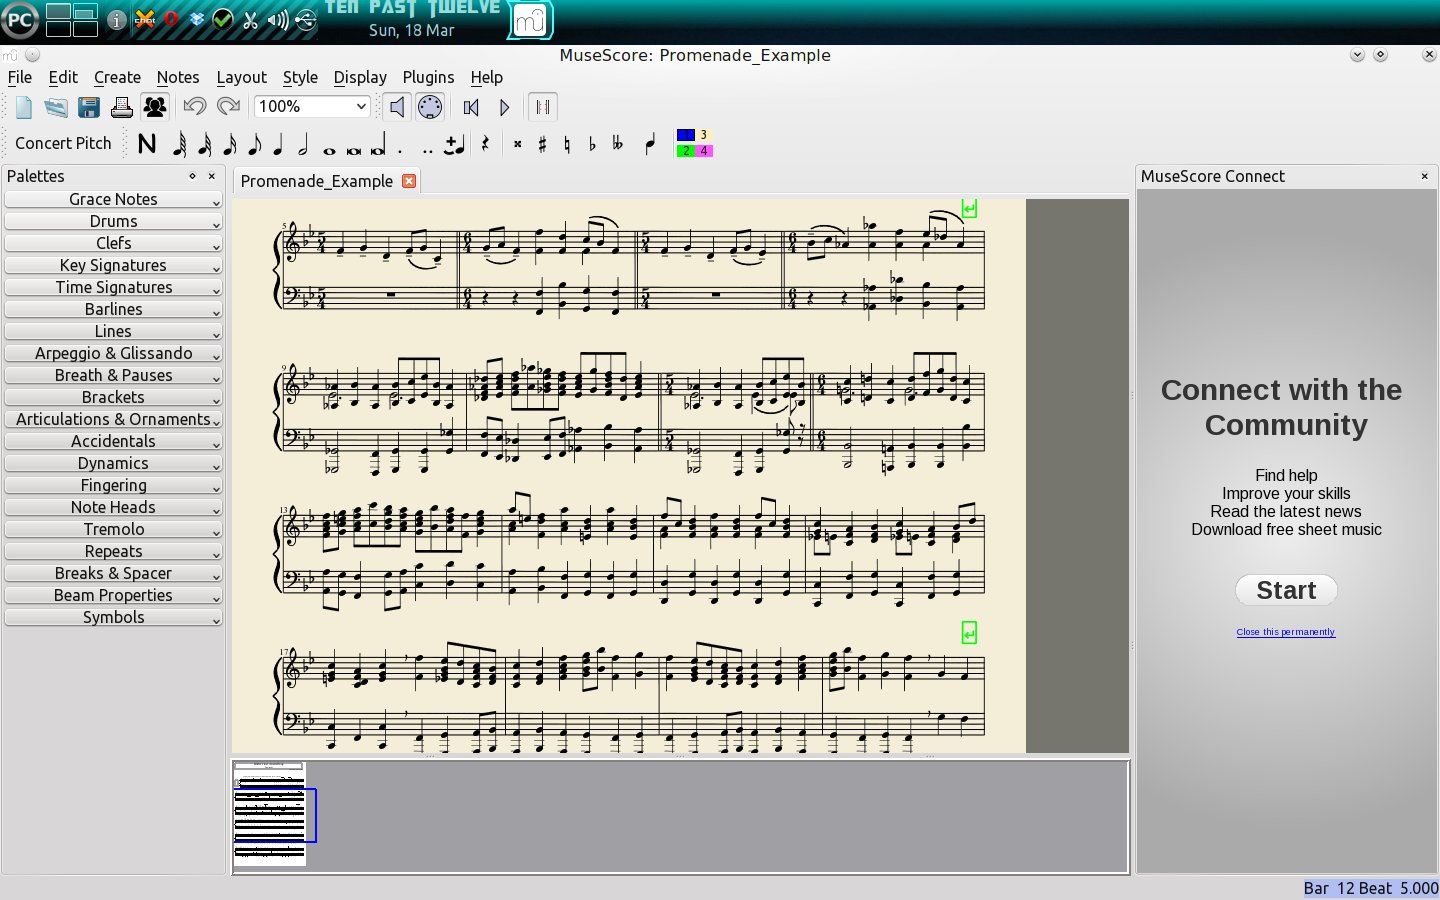
Task: Apply the flat accidental
Action: tap(592, 144)
